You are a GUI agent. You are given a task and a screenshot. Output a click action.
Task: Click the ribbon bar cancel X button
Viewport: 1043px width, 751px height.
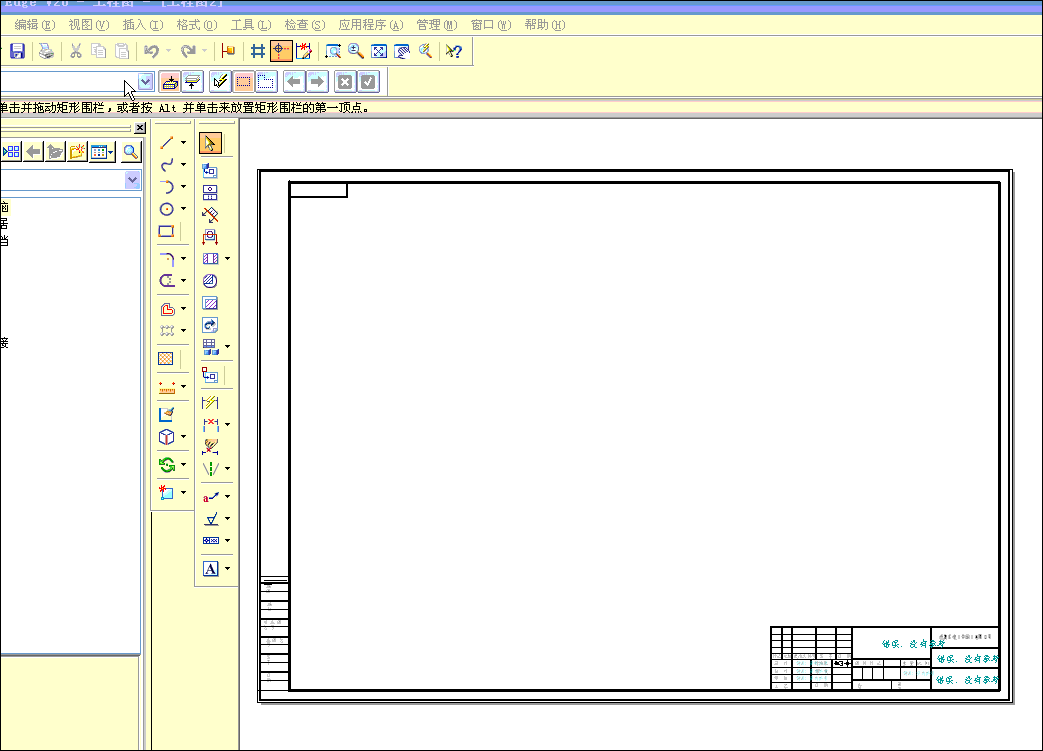coord(345,82)
